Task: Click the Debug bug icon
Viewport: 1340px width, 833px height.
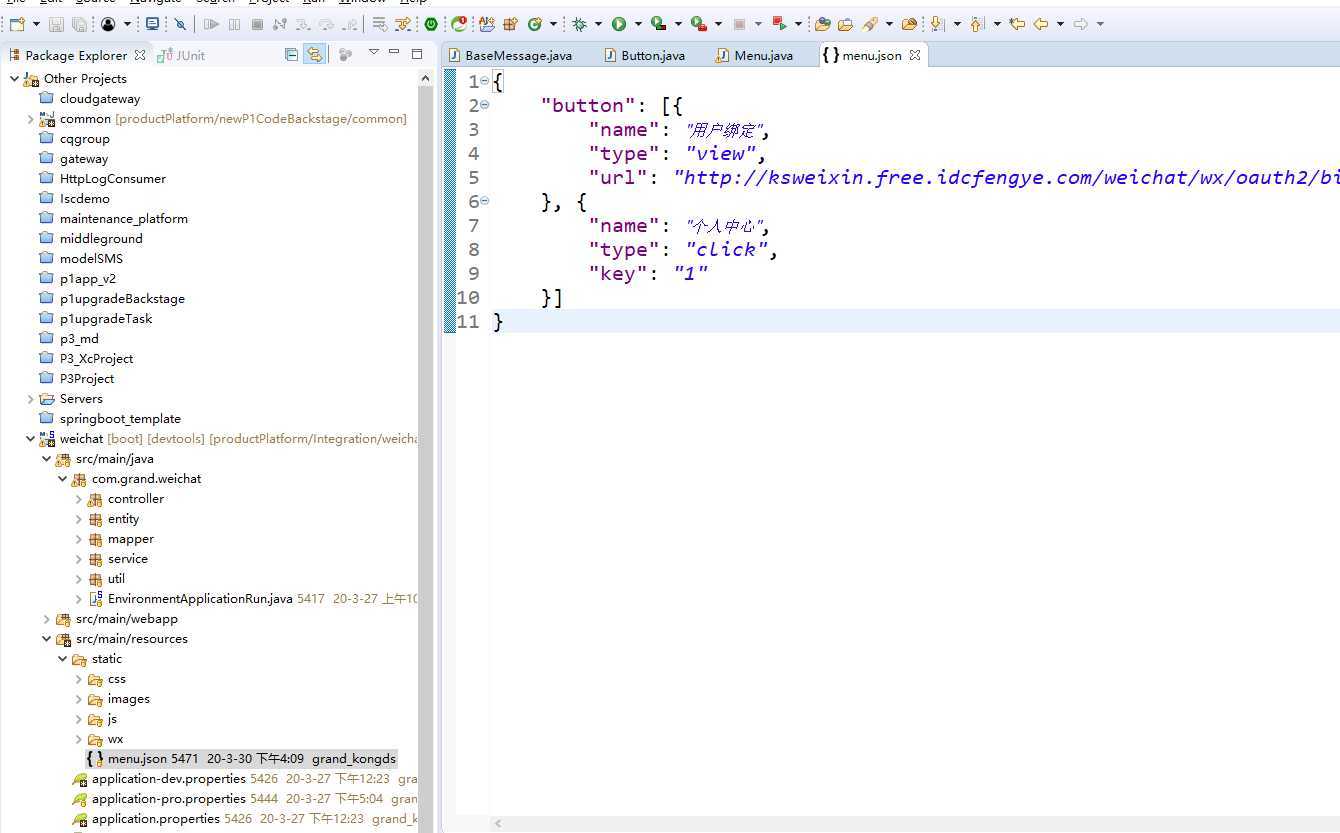Action: (579, 24)
